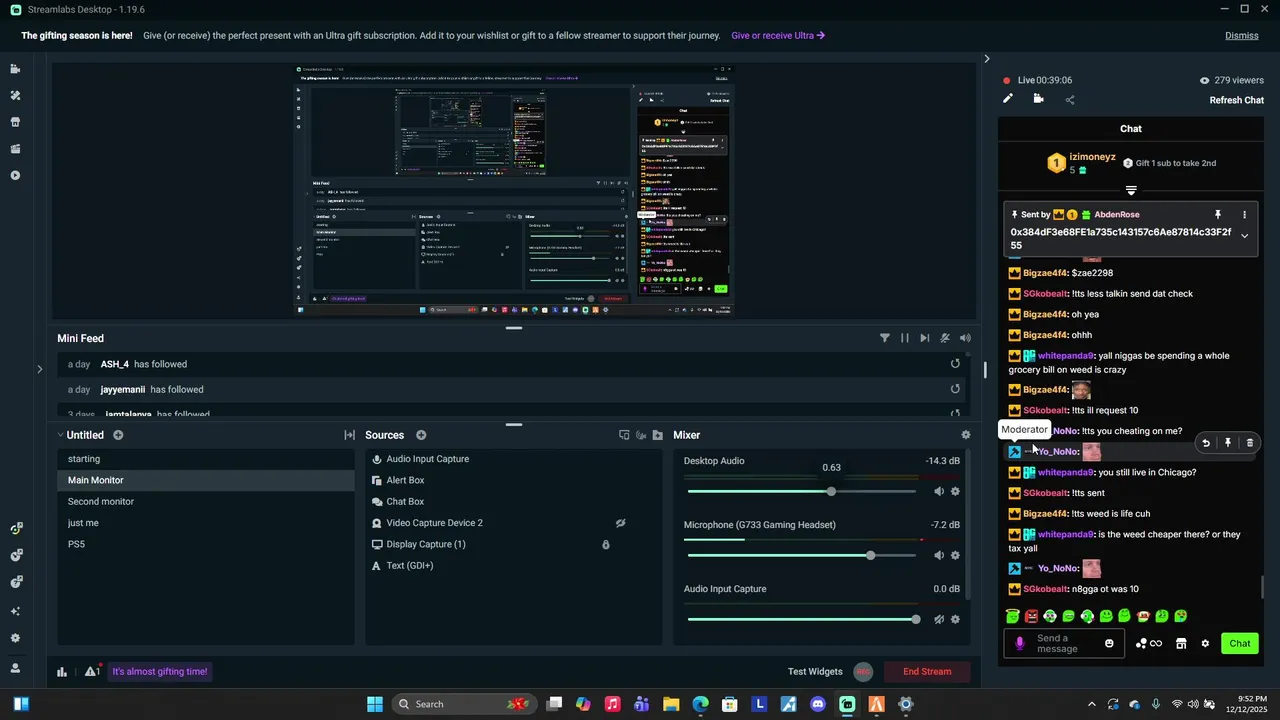Replay the ASH_4 follow alert
This screenshot has height=720, width=1280.
pyautogui.click(x=955, y=364)
